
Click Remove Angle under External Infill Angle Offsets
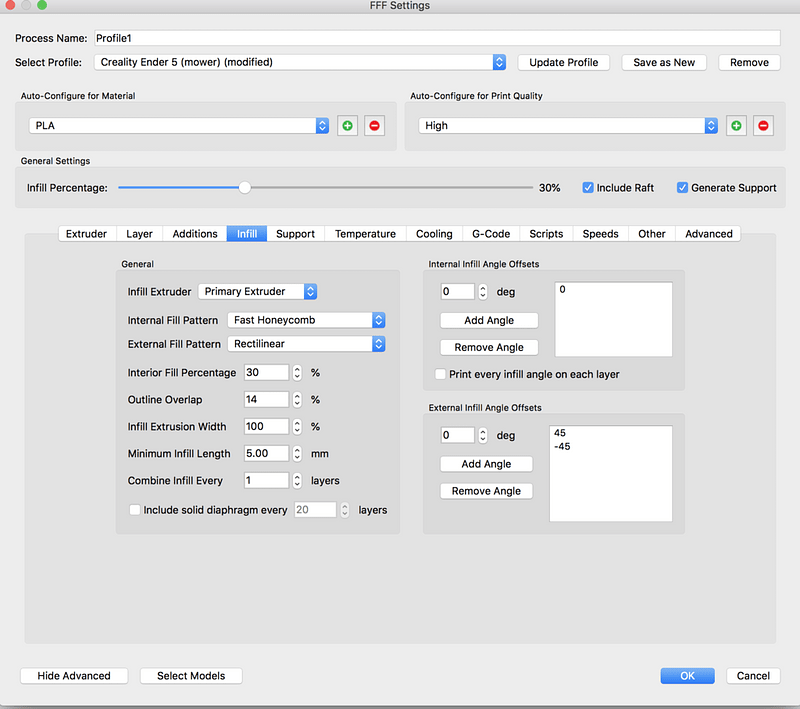pos(486,491)
